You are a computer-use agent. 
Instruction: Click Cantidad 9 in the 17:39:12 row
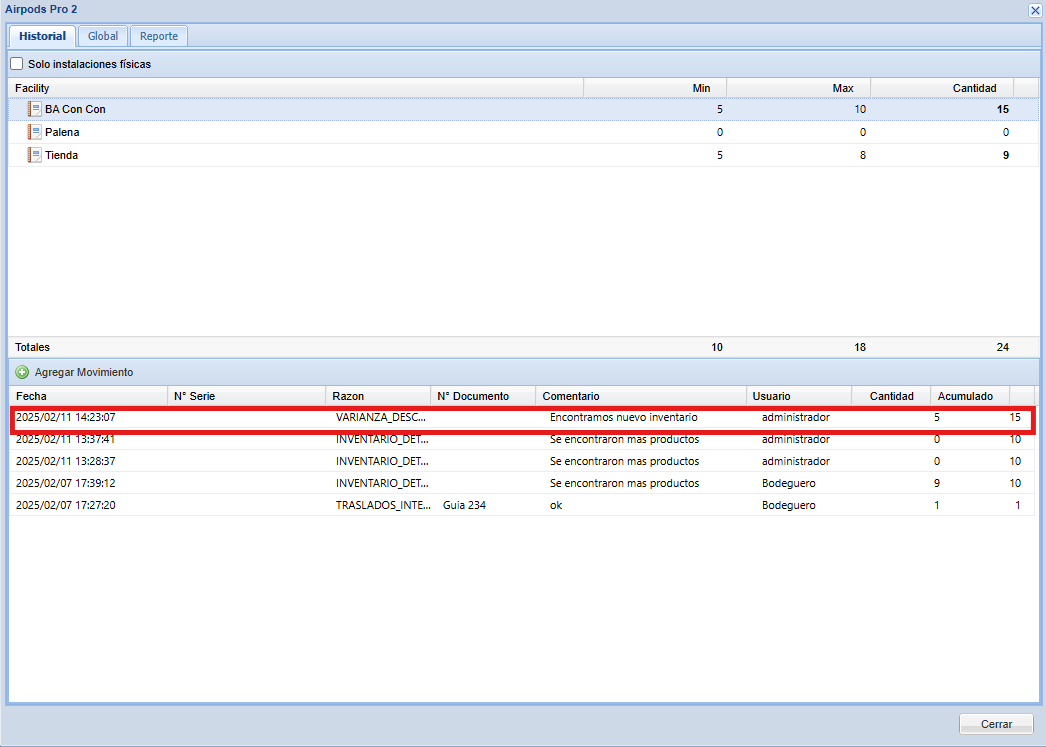tap(937, 484)
